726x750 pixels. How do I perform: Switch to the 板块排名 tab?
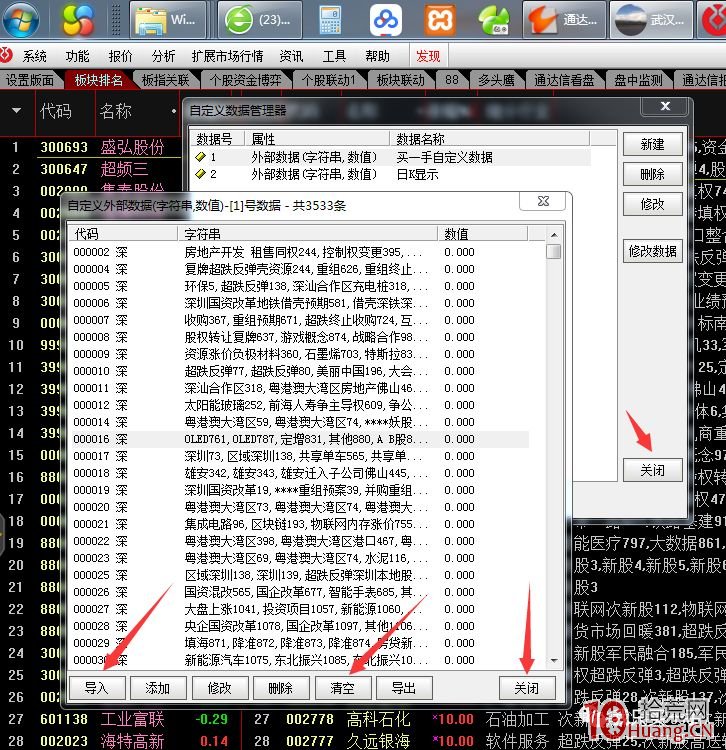[x=99, y=80]
